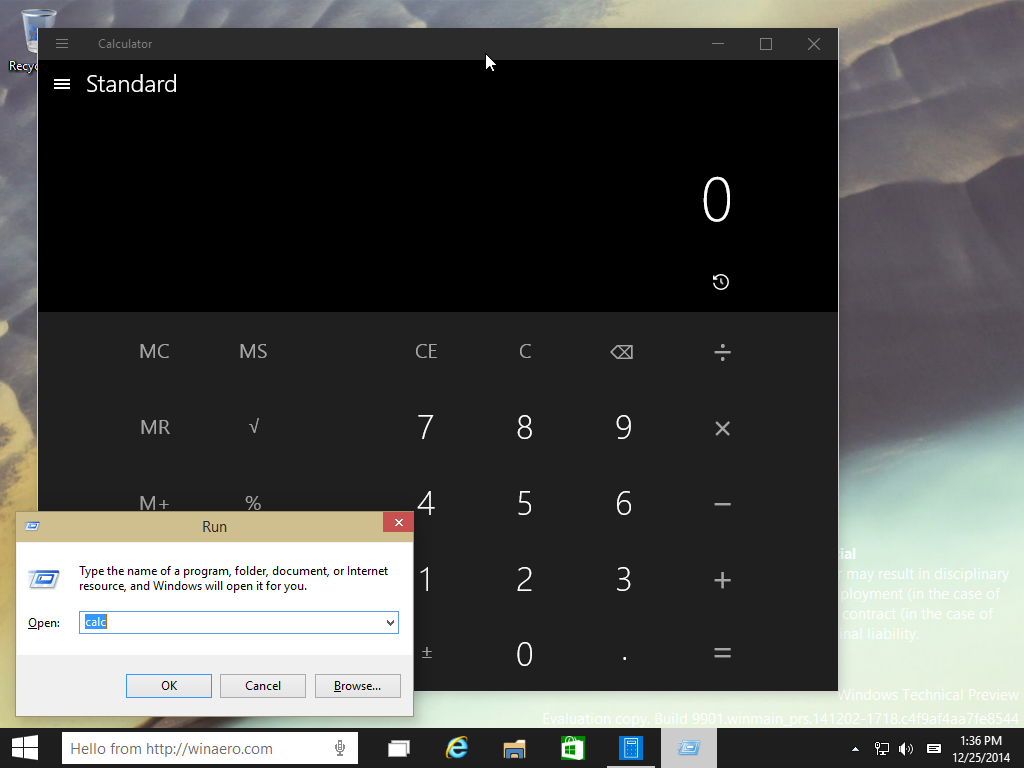Click the Windows Start button
The width and height of the screenshot is (1024, 768).
coord(25,748)
